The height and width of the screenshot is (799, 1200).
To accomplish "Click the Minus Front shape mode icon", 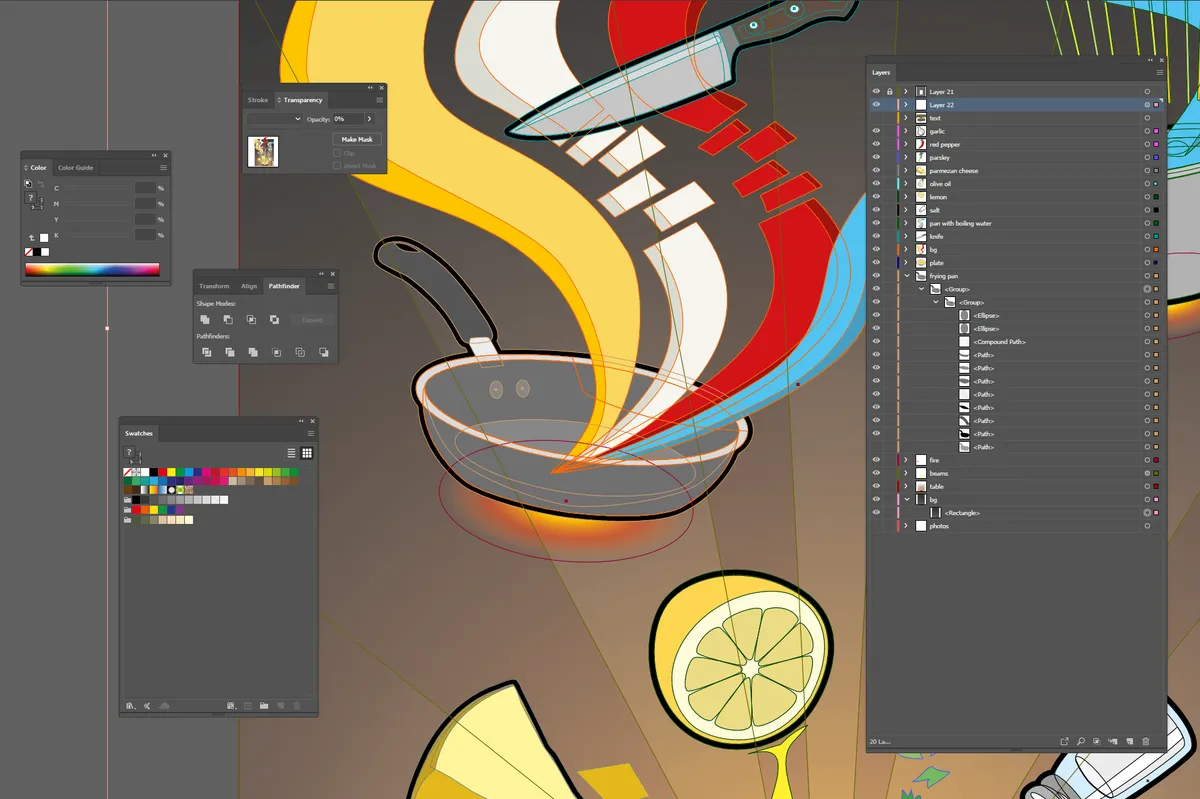I will click(x=228, y=319).
